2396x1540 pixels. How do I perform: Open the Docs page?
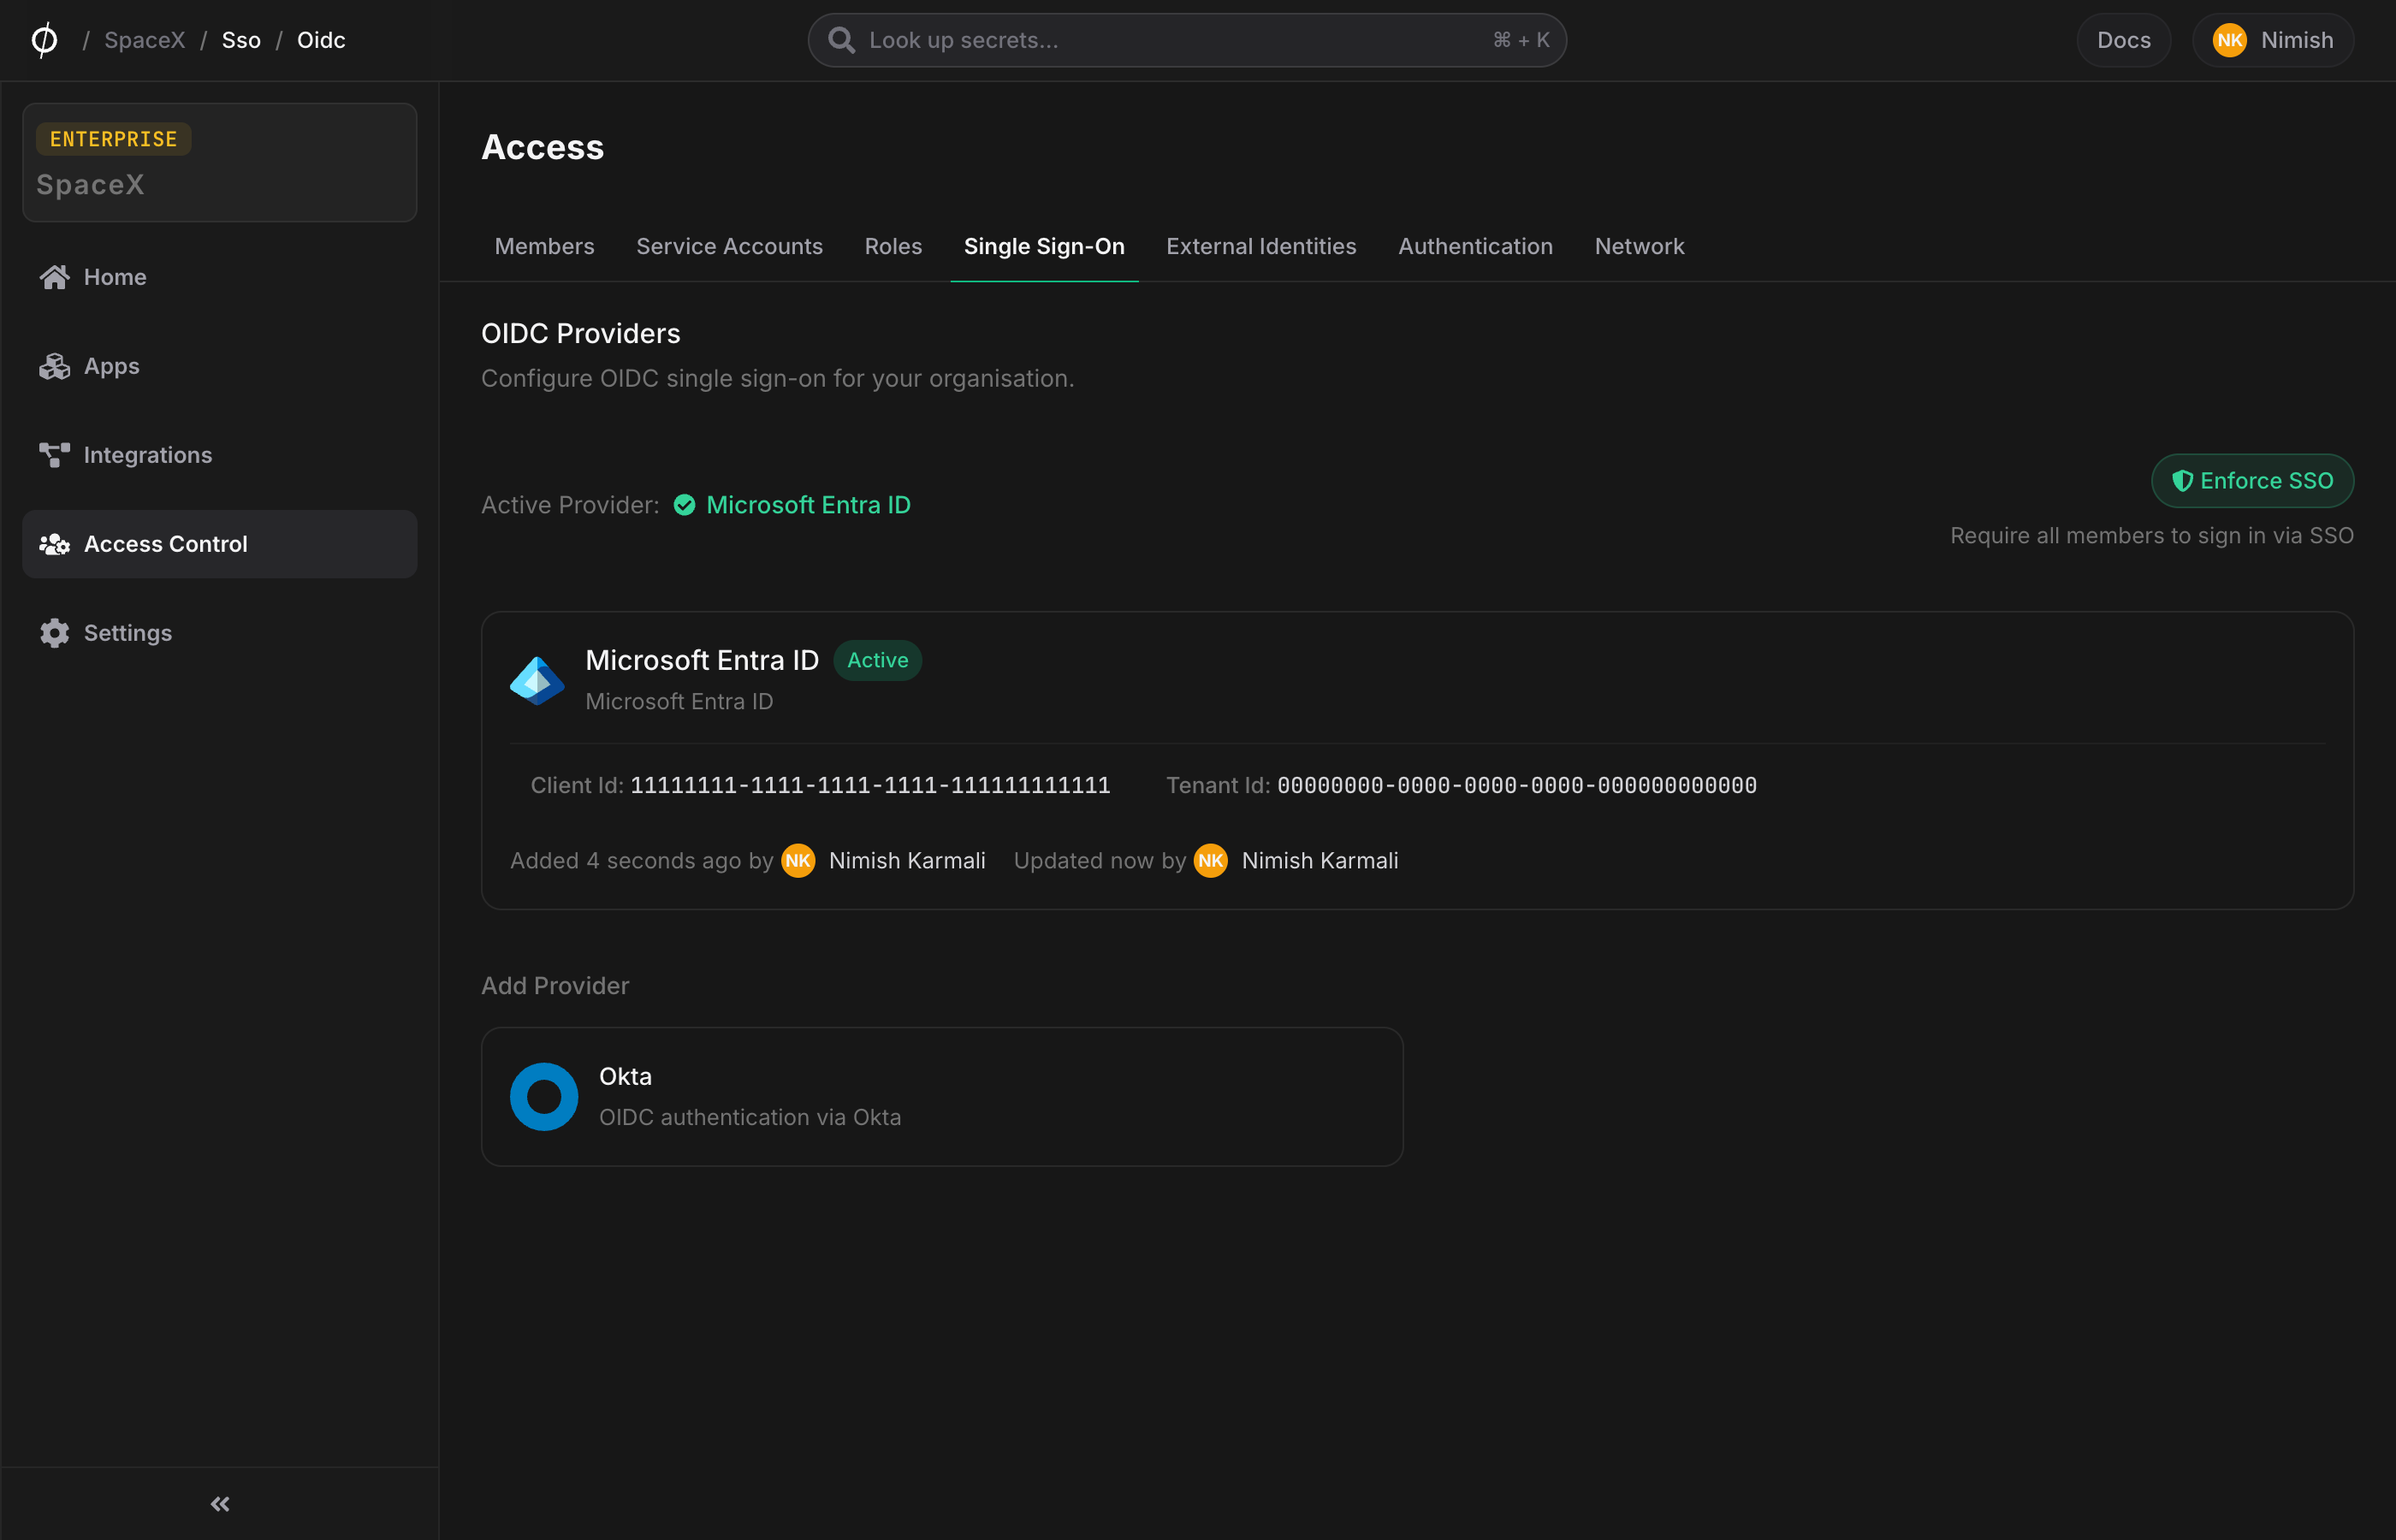pos(2123,40)
